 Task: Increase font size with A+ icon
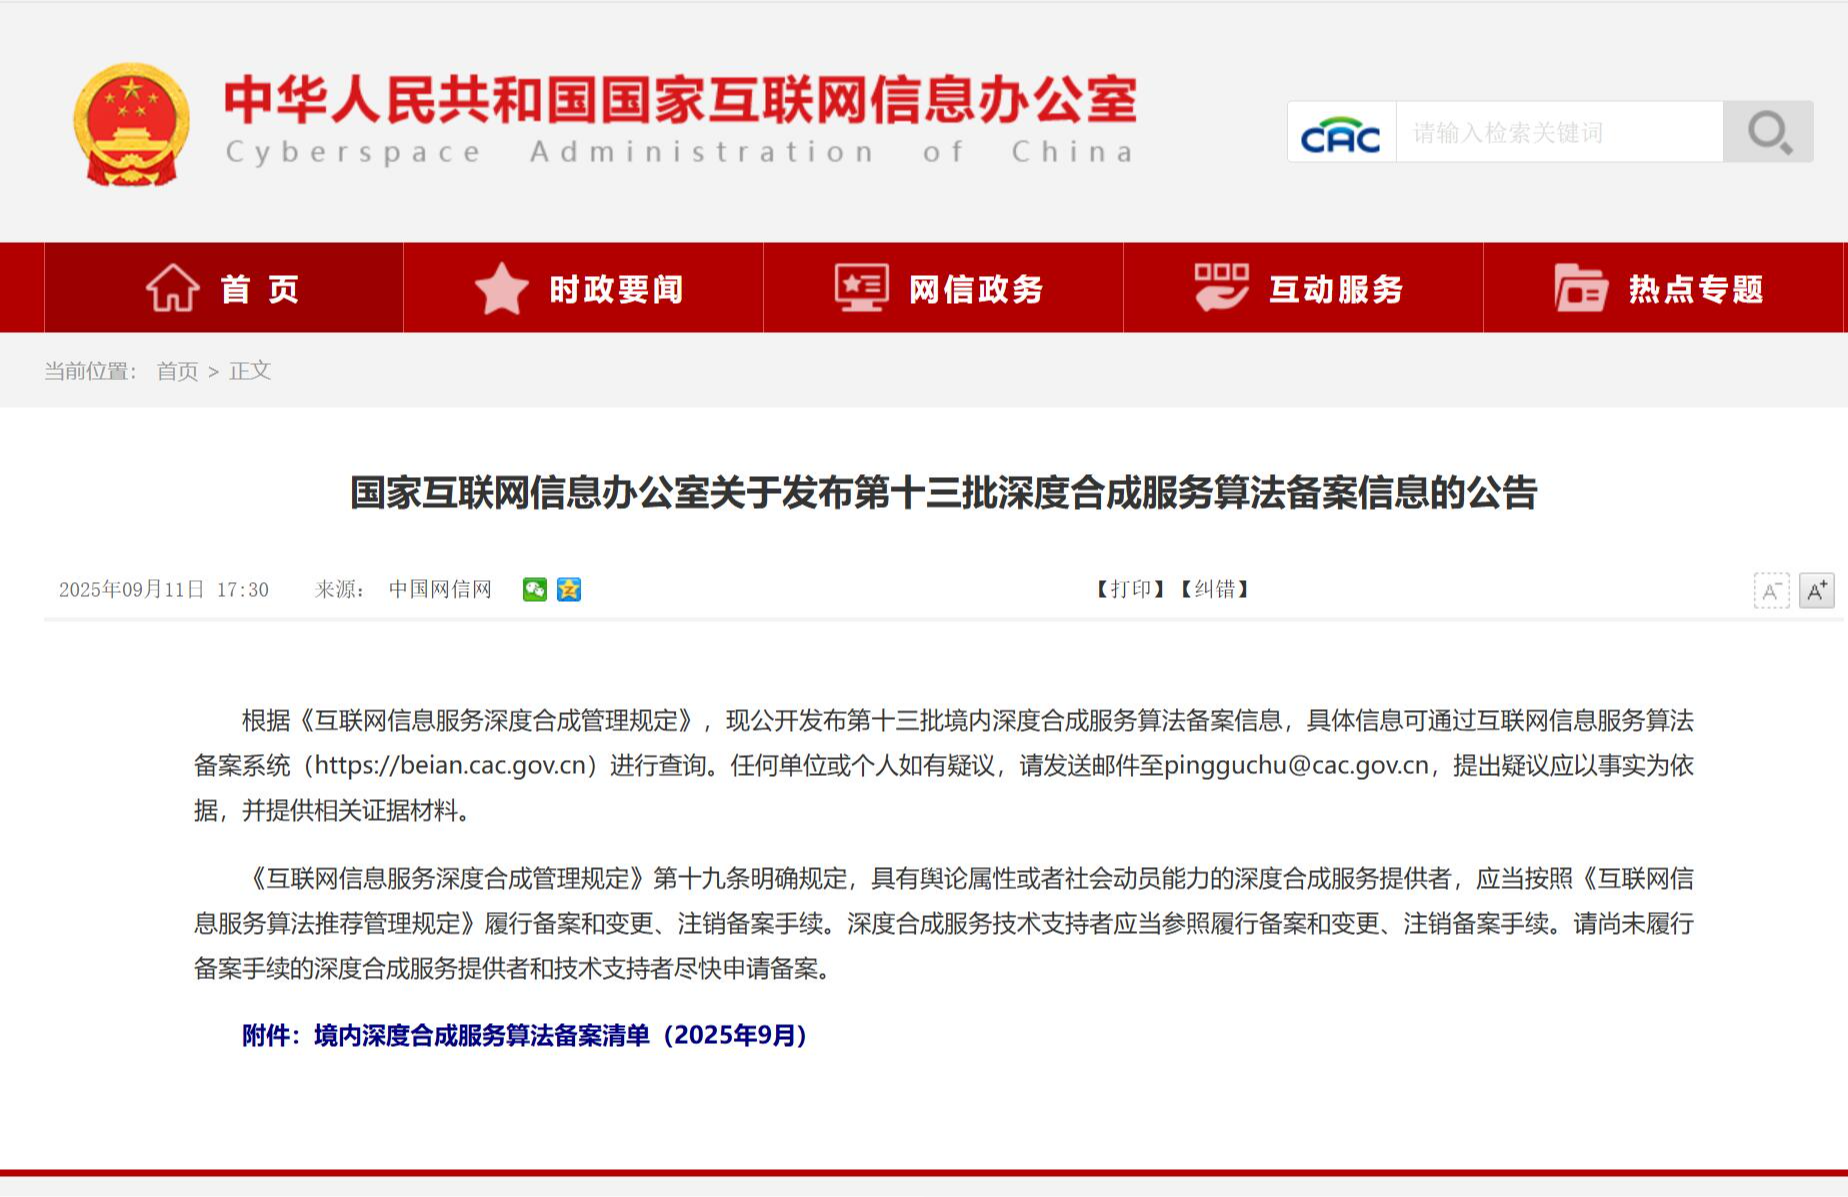1816,590
